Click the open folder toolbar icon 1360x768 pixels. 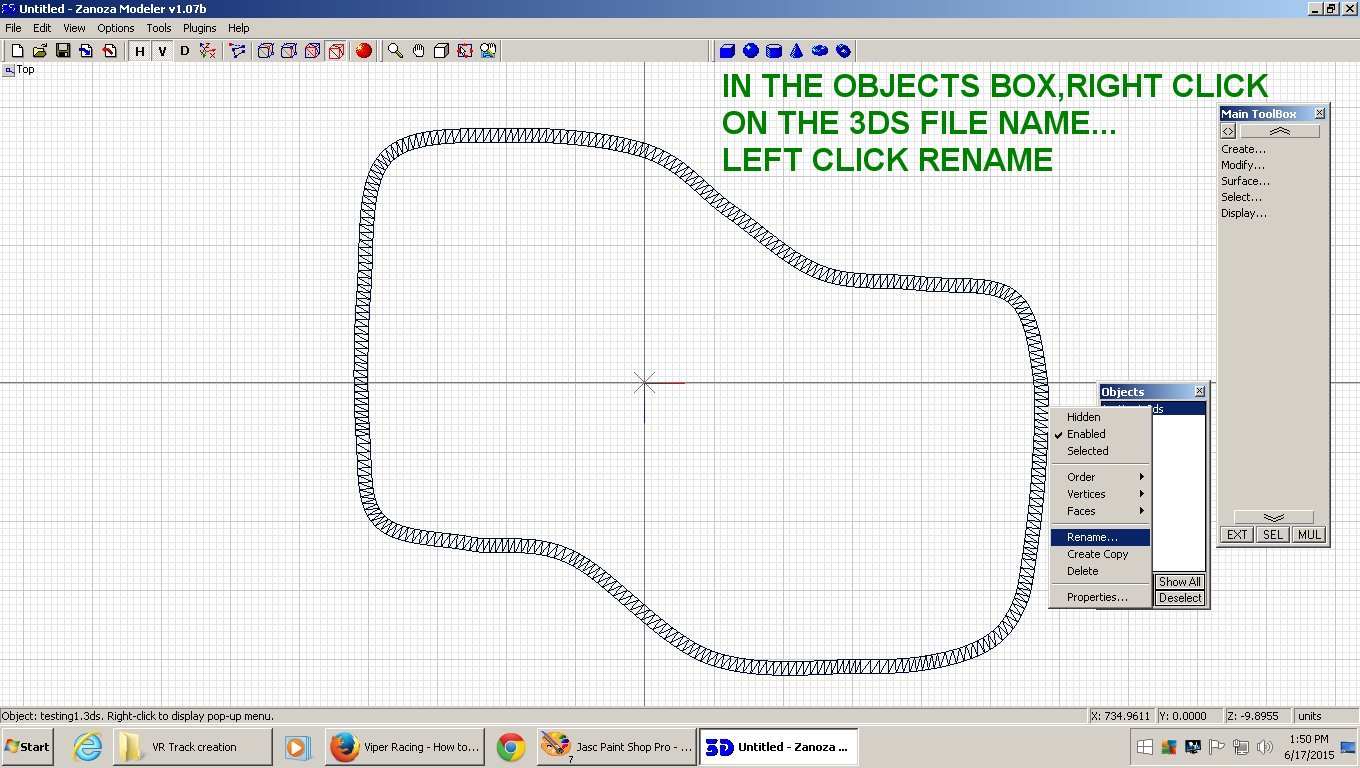click(x=40, y=51)
